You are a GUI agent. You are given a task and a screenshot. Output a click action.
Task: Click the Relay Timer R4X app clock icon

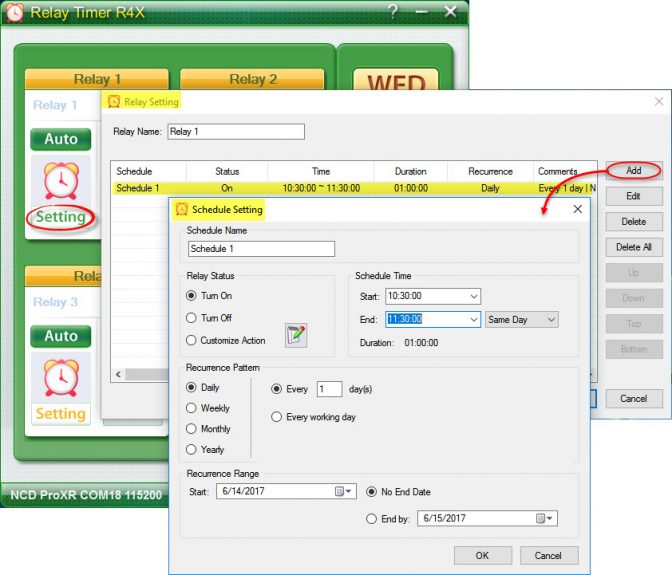pos(14,13)
